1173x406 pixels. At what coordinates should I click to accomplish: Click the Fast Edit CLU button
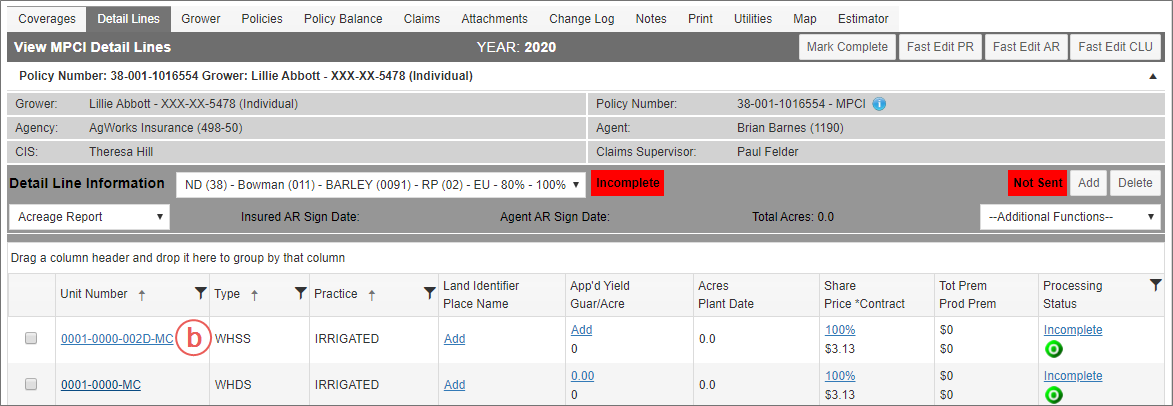[x=1115, y=47]
